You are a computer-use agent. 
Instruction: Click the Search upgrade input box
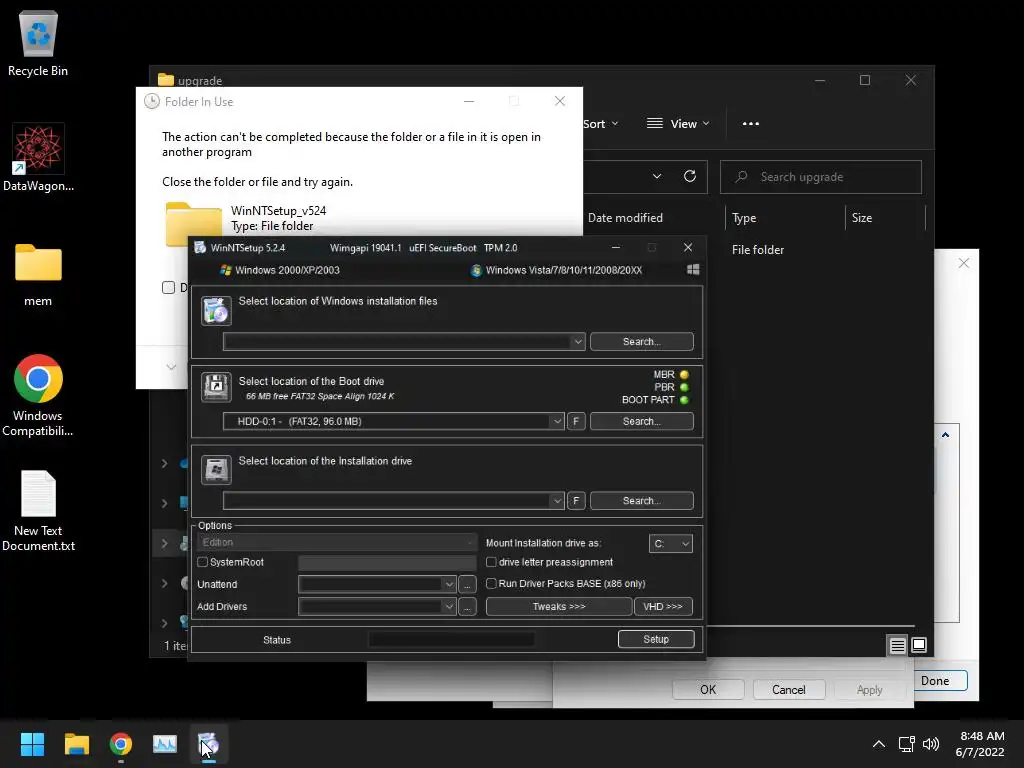820,177
